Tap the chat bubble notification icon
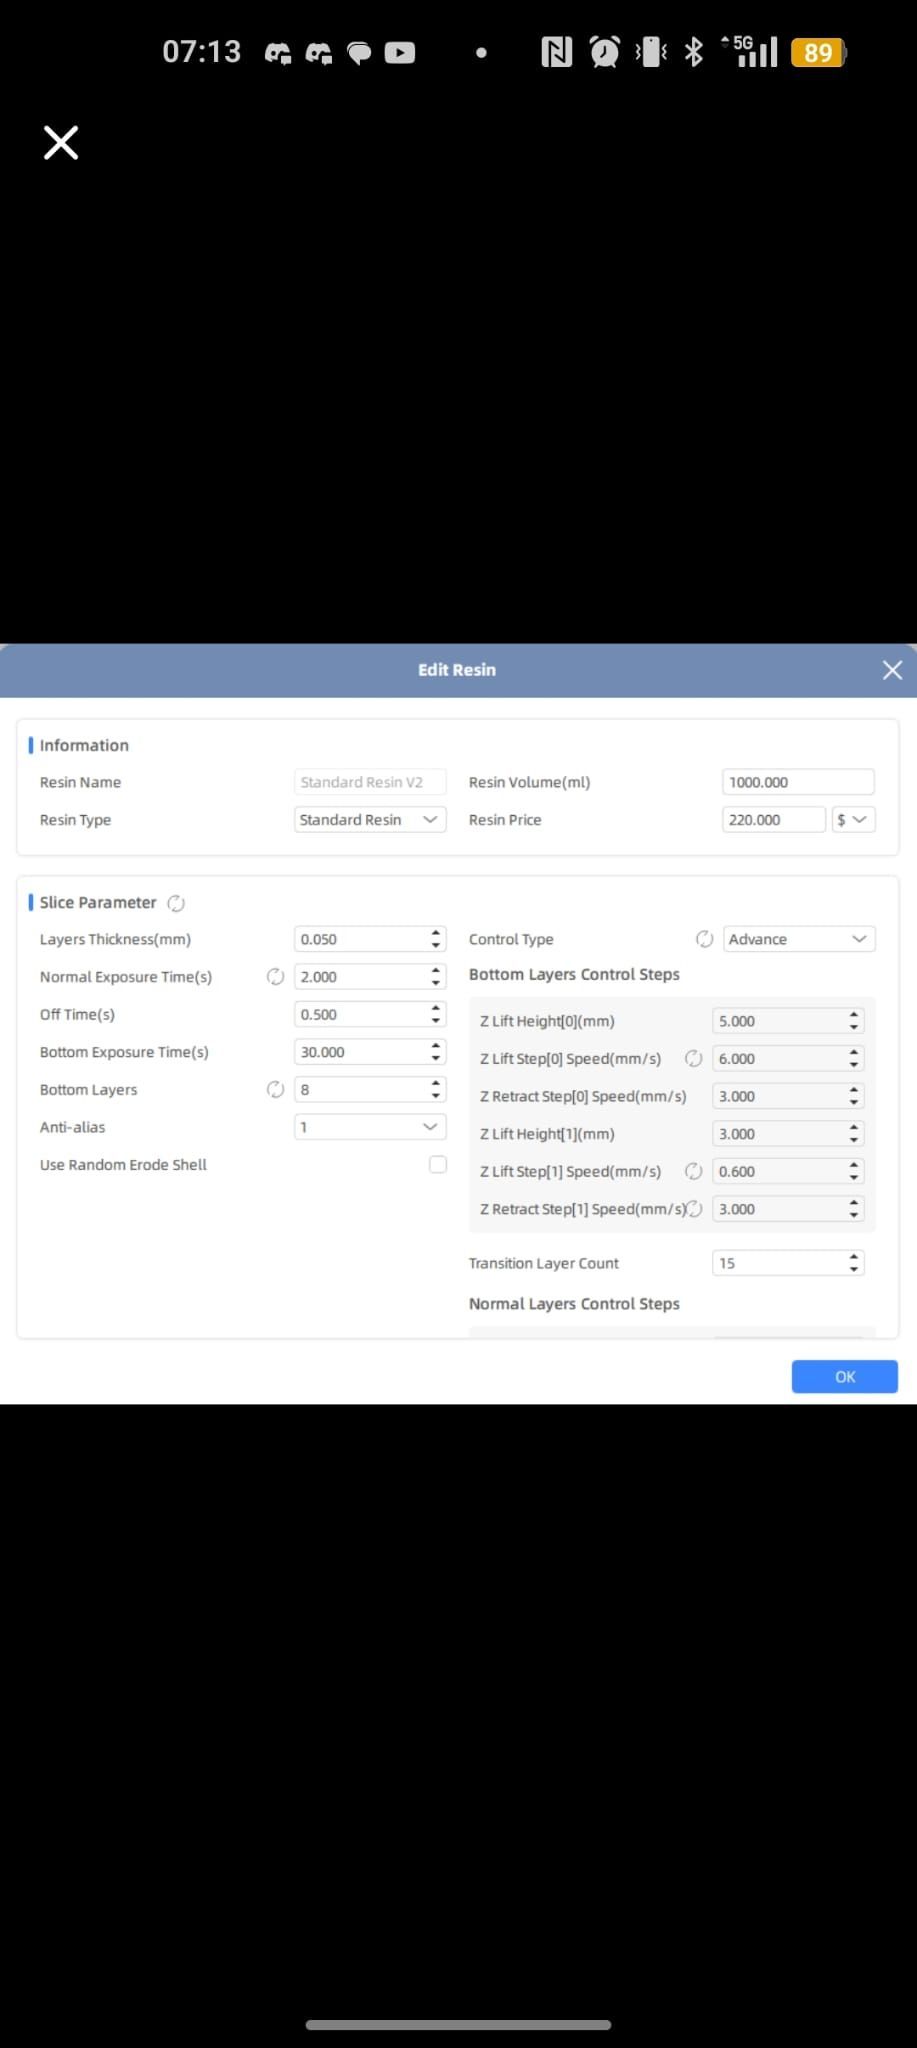 pos(359,52)
